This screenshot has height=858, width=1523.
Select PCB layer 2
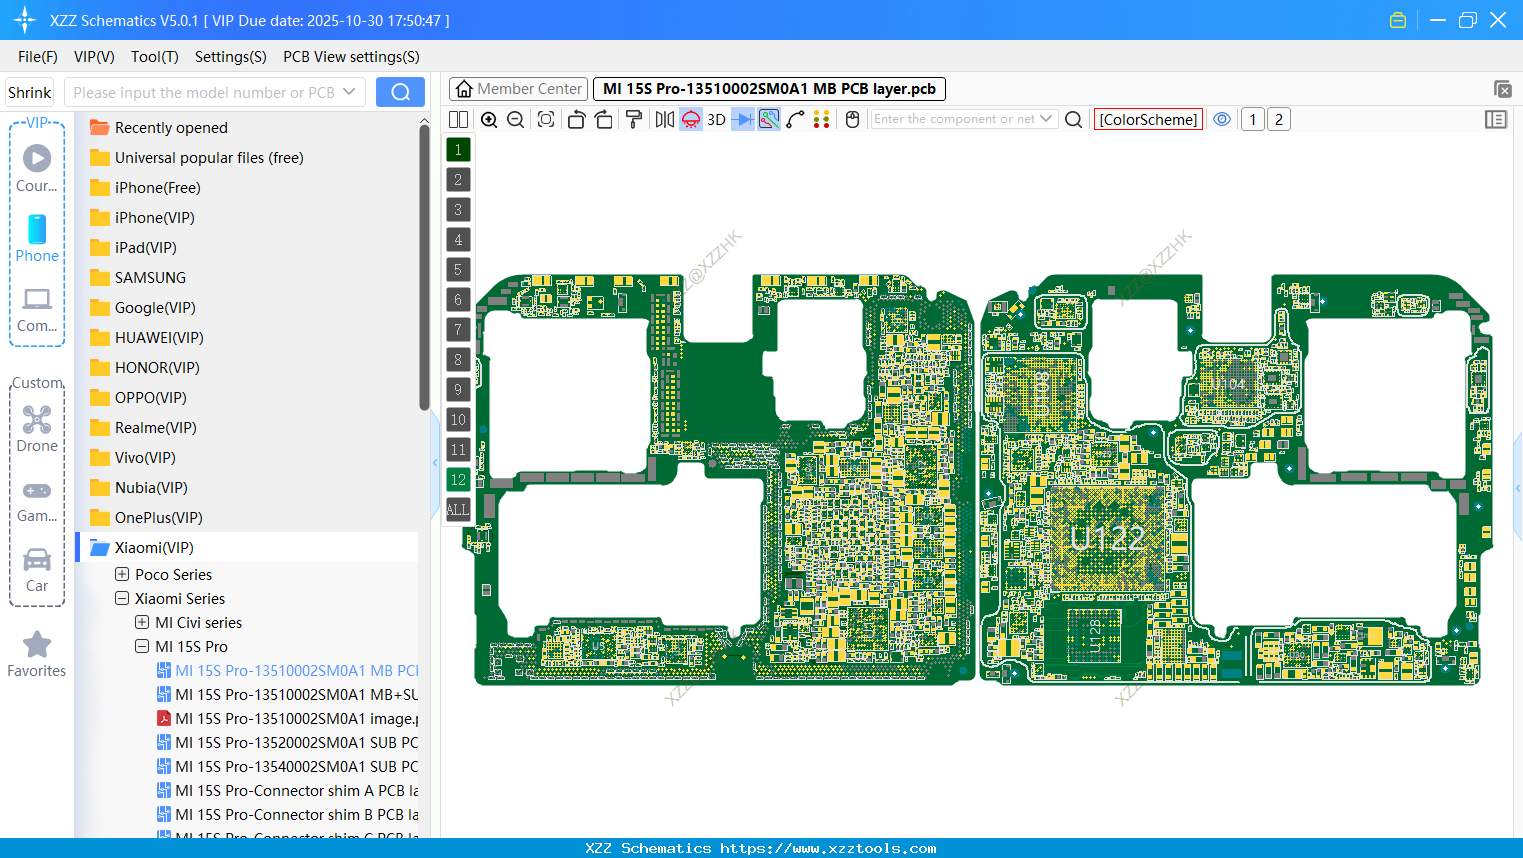pos(458,180)
